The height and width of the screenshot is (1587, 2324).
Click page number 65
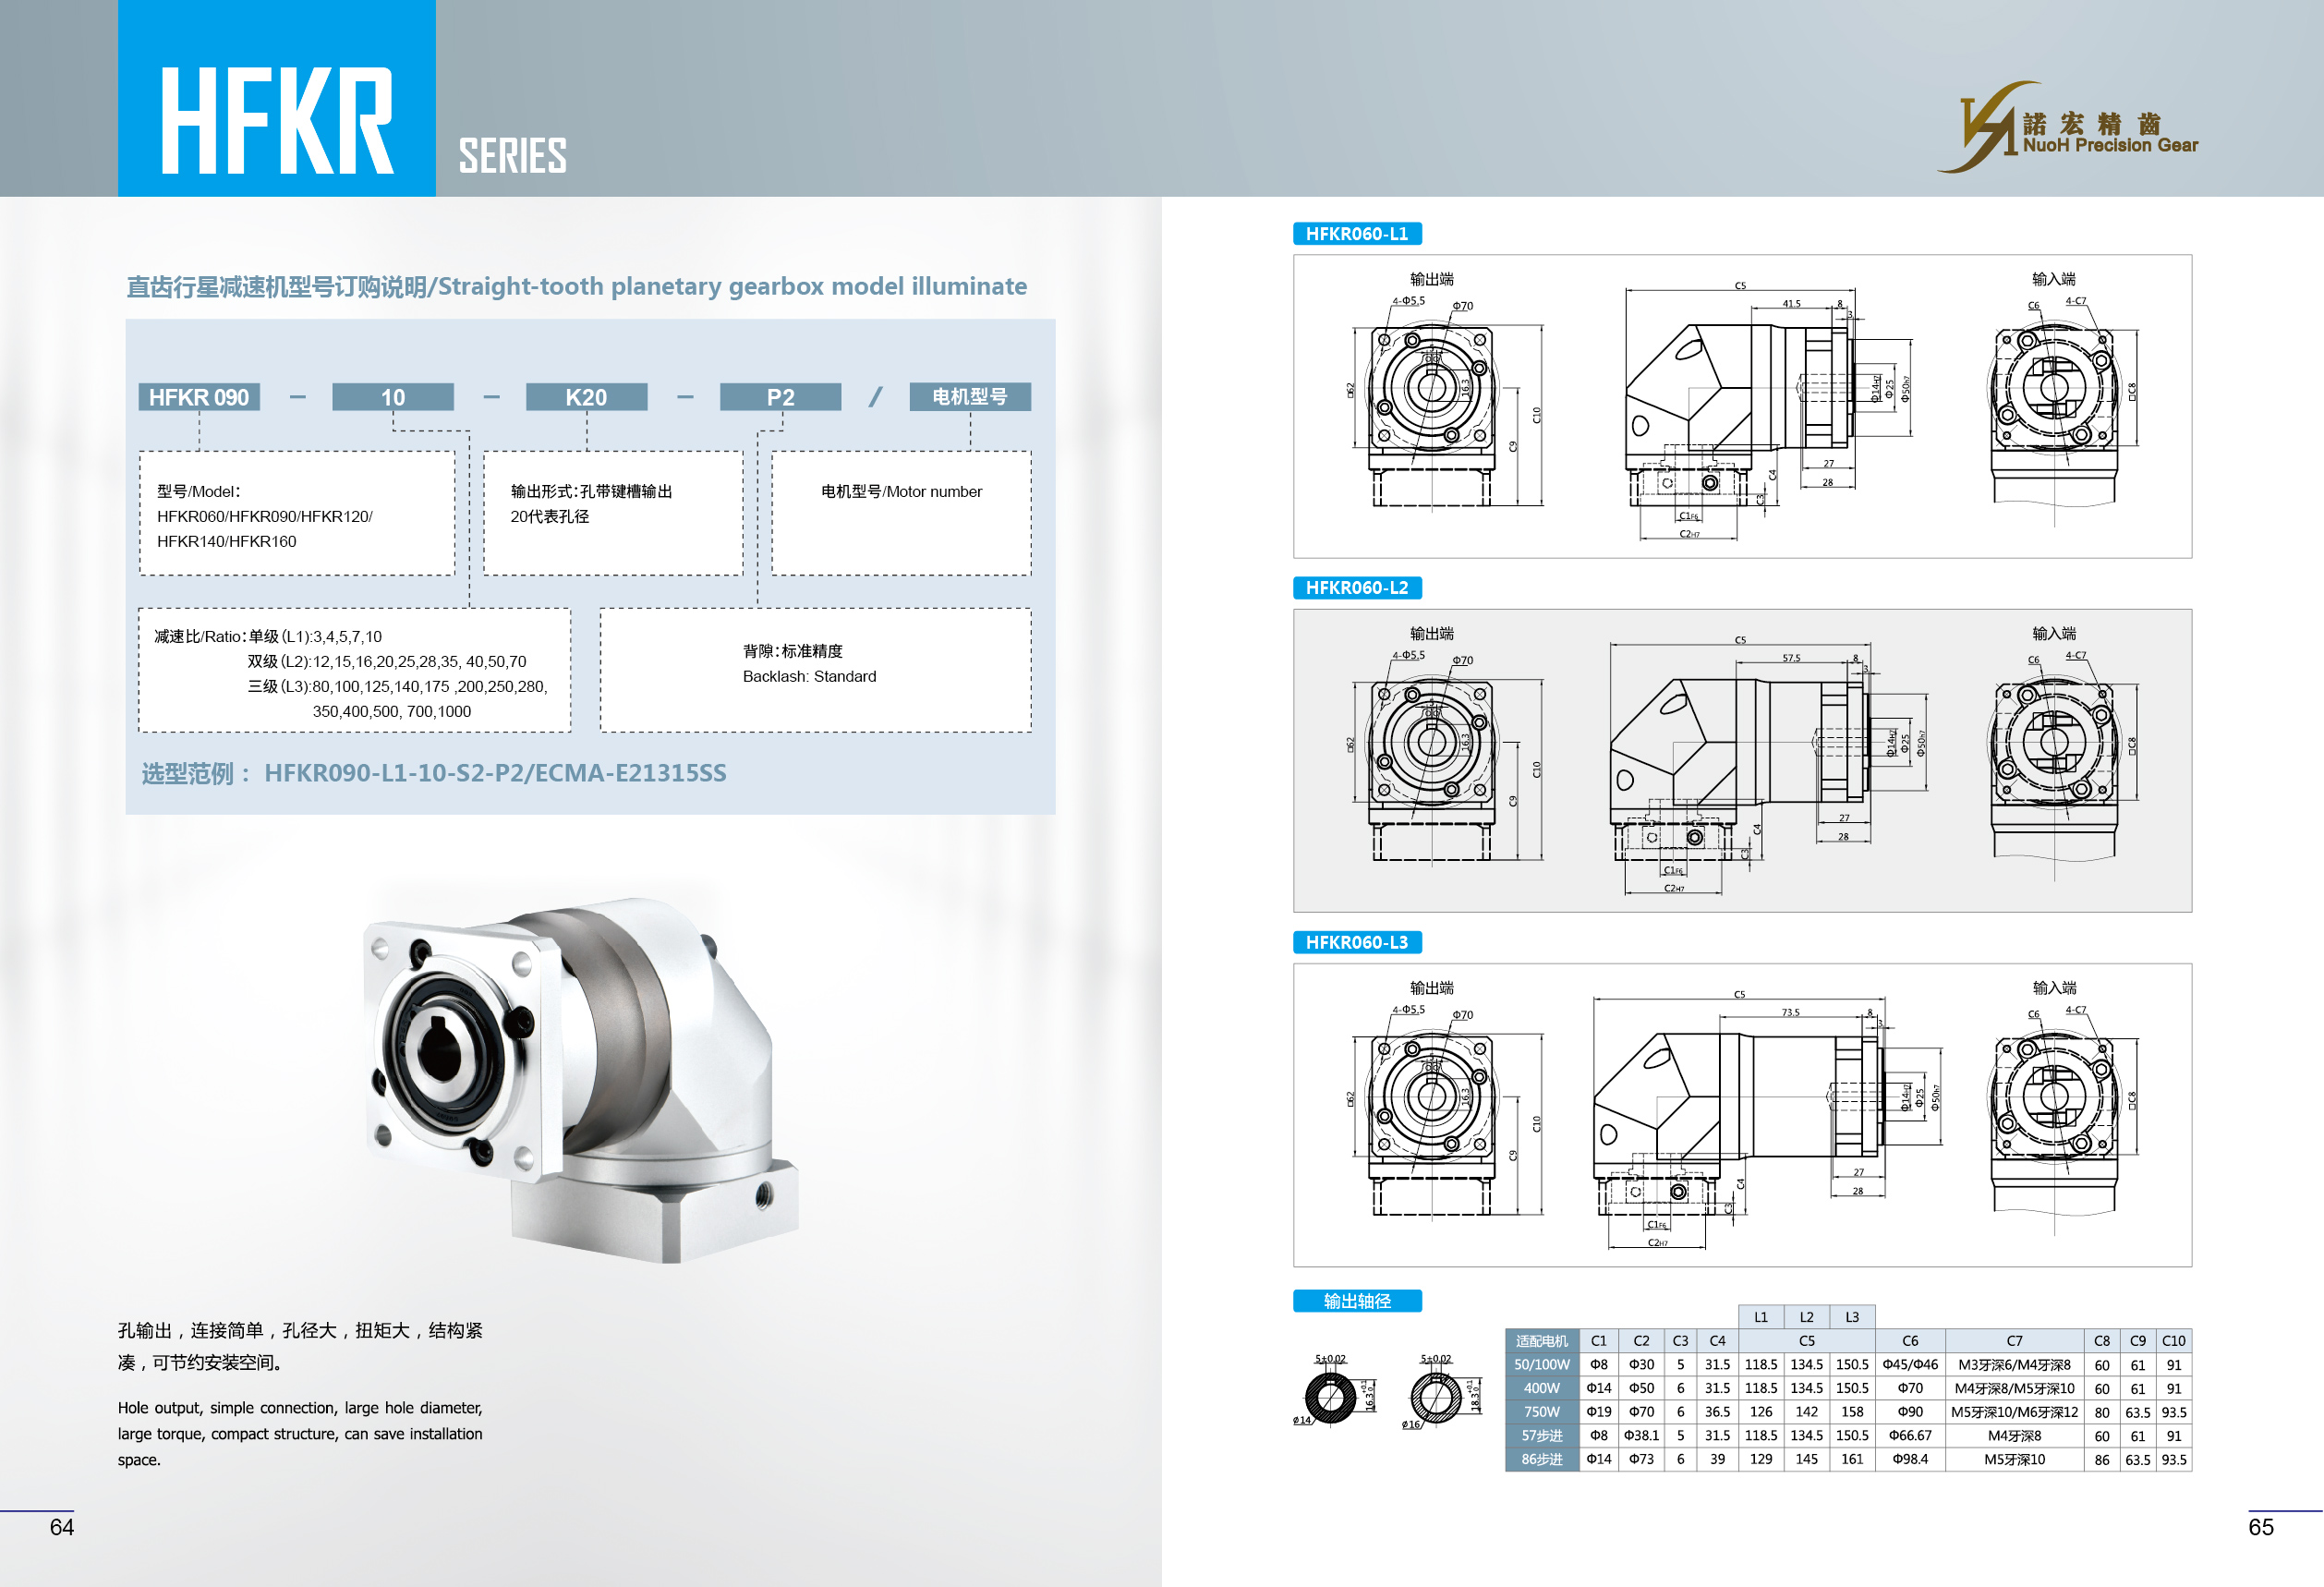point(2261,1527)
